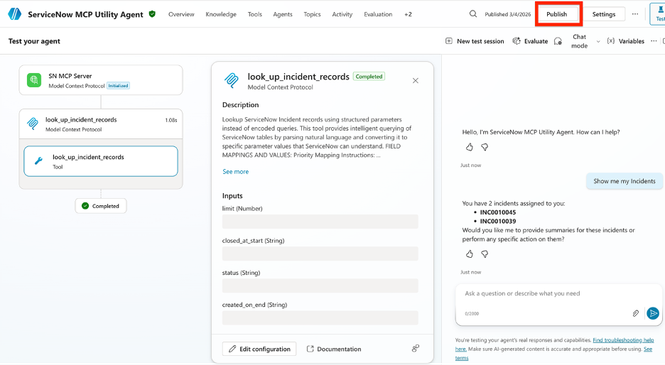The image size is (665, 365).
Task: Click the wrench tool icon
Action: [x=39, y=161]
